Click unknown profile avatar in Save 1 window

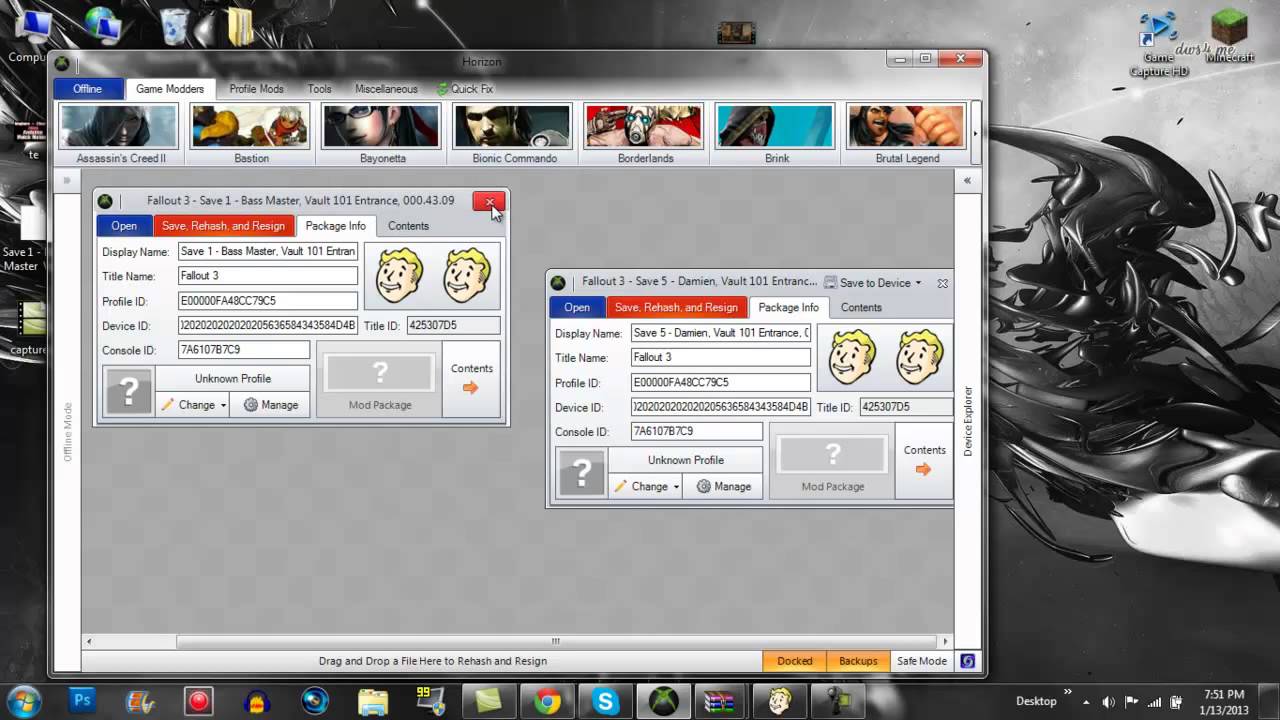[129, 392]
